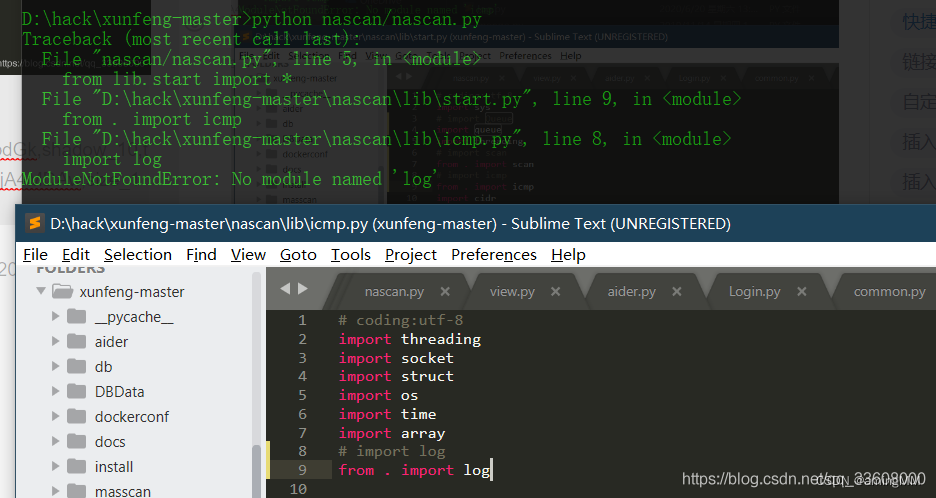This screenshot has width=936, height=498.
Task: Go to previous tab with left arrow
Action: pos(285,288)
